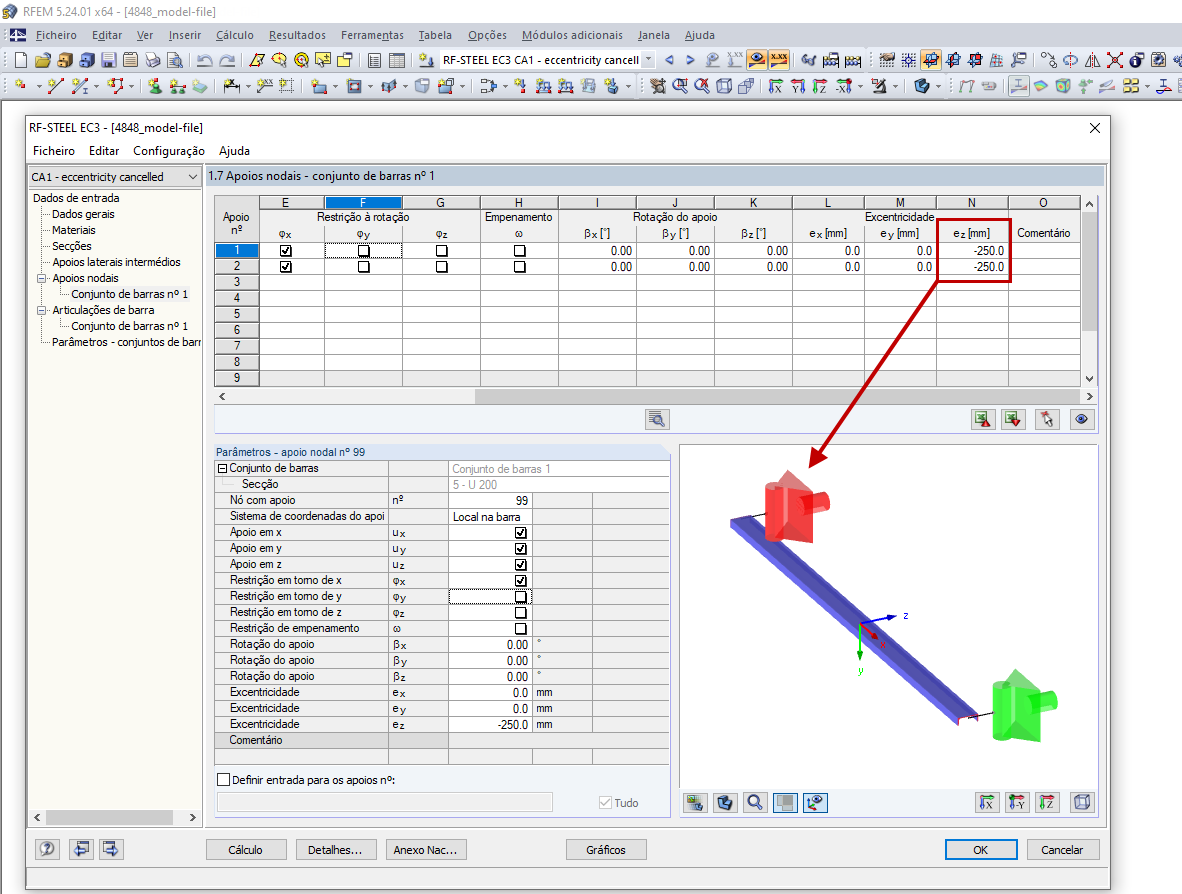Toggle 'Apoio em y' uy checkbox

tap(520, 549)
